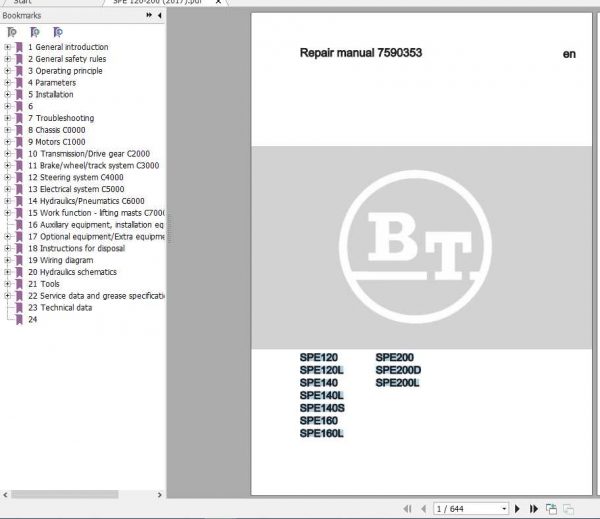Go to the first page
600x519 pixels.
click(x=407, y=509)
